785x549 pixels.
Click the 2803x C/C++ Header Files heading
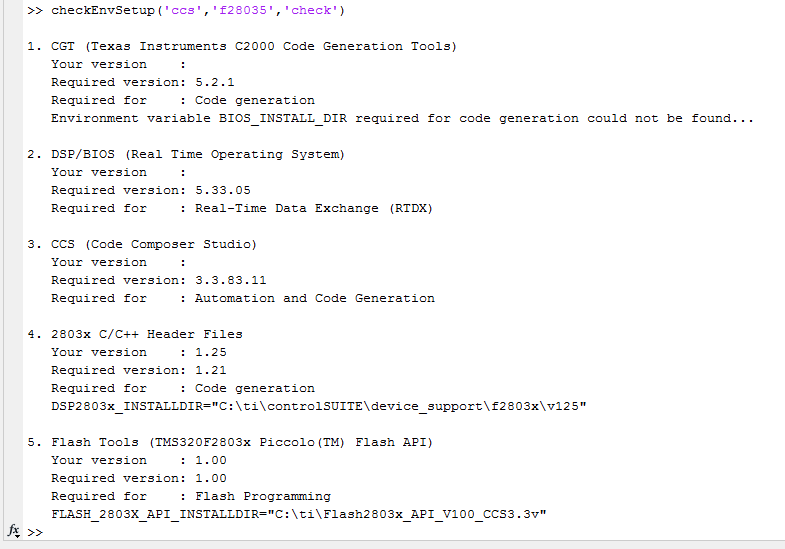click(x=146, y=334)
